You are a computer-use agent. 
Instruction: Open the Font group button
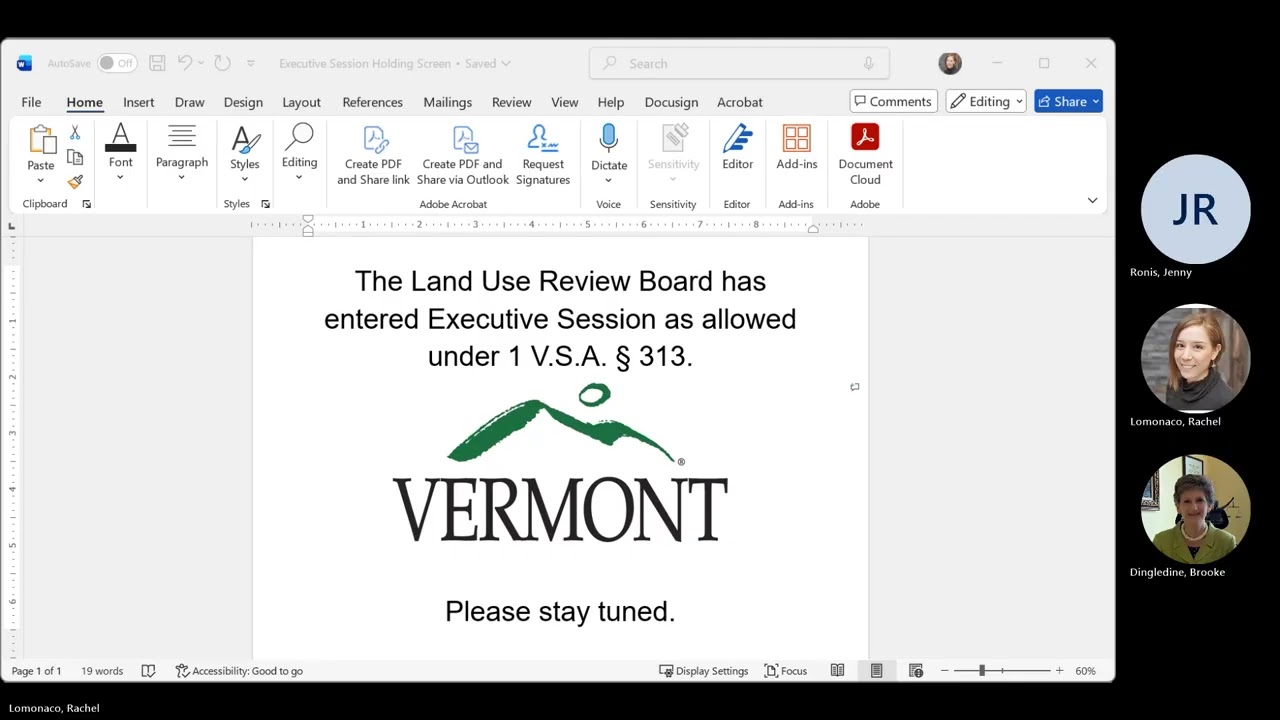[120, 153]
